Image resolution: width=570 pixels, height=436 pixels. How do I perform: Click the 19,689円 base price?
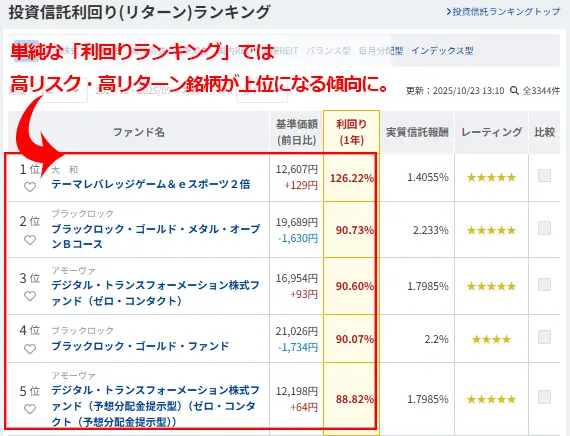pyautogui.click(x=297, y=222)
